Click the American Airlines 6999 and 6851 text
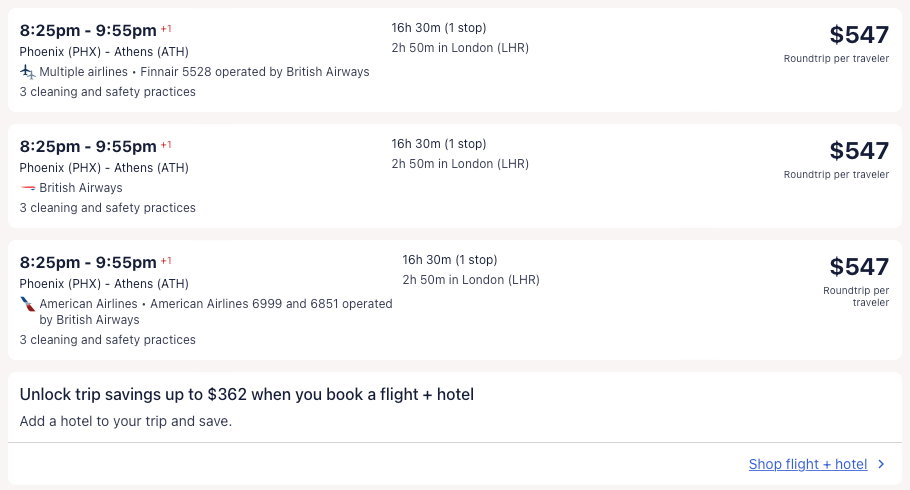This screenshot has width=910, height=490. (270, 304)
